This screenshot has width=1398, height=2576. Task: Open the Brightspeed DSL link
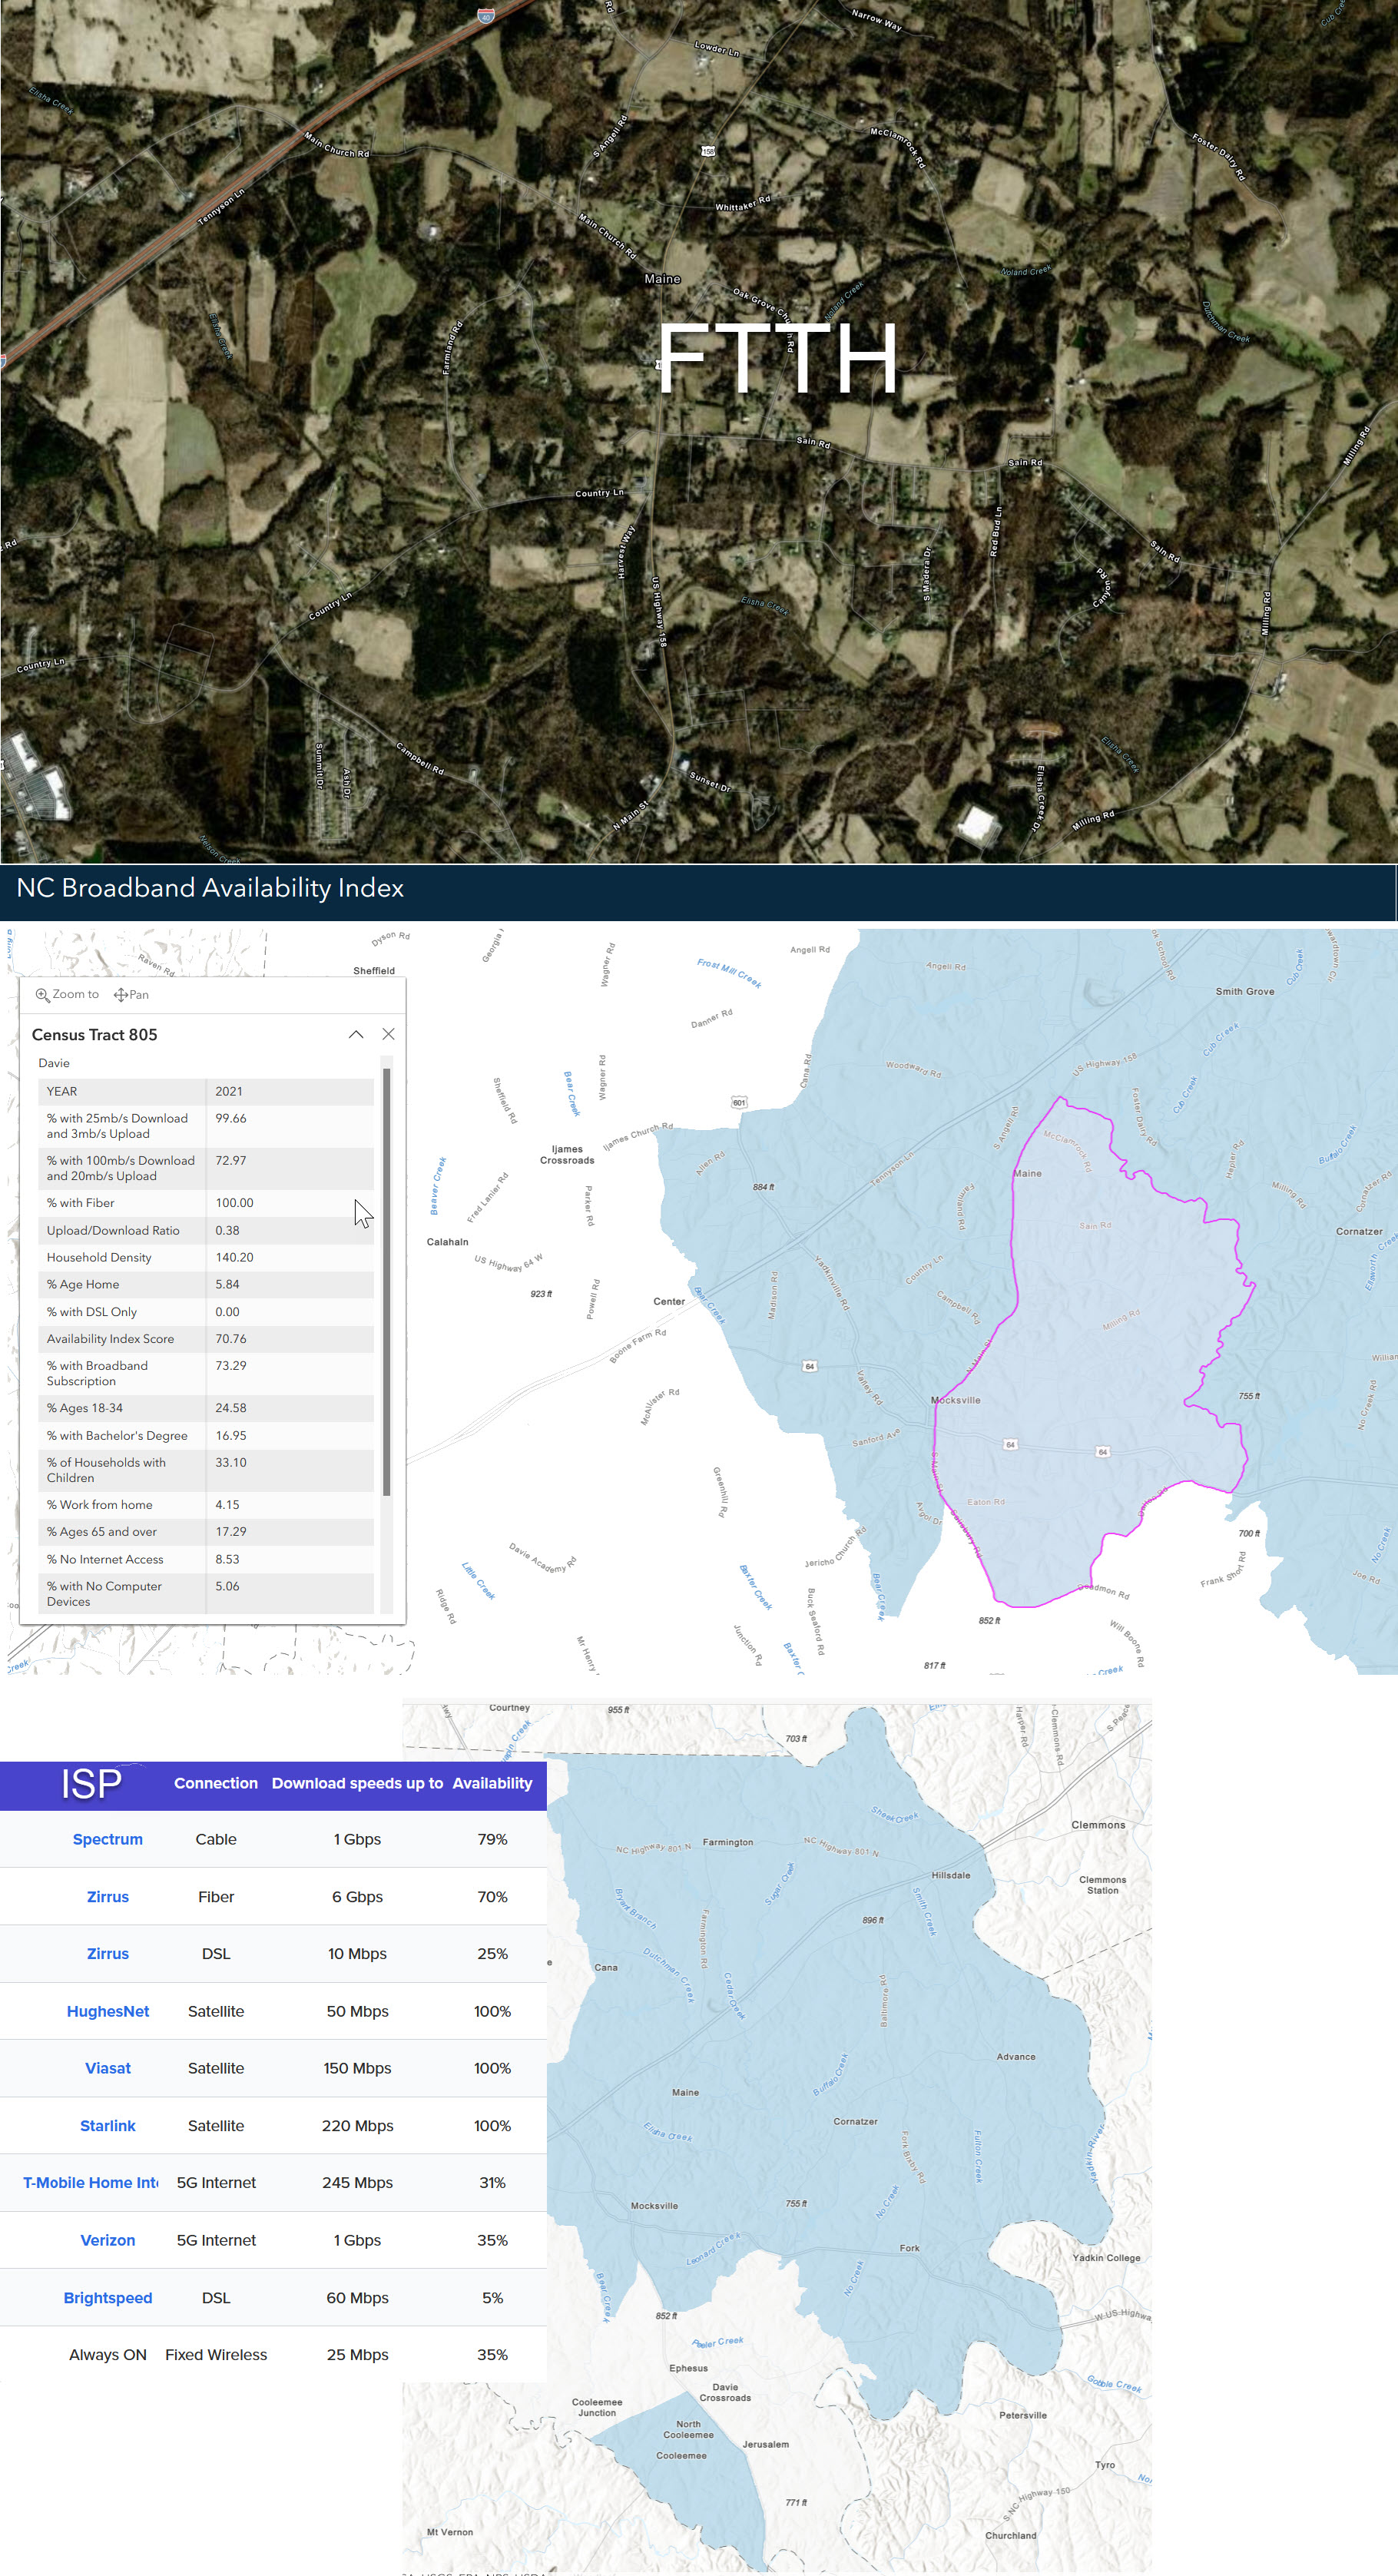point(108,2298)
